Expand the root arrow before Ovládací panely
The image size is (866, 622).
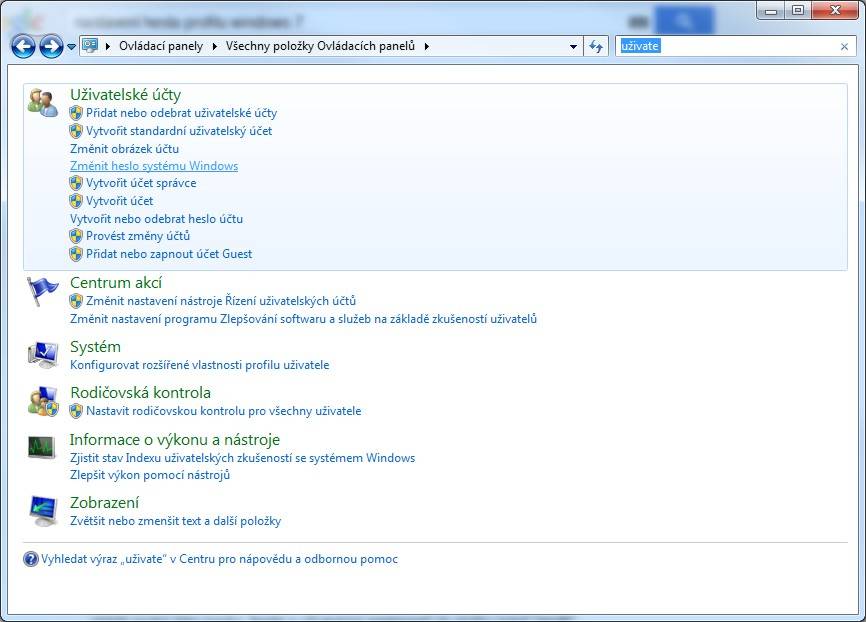click(108, 46)
